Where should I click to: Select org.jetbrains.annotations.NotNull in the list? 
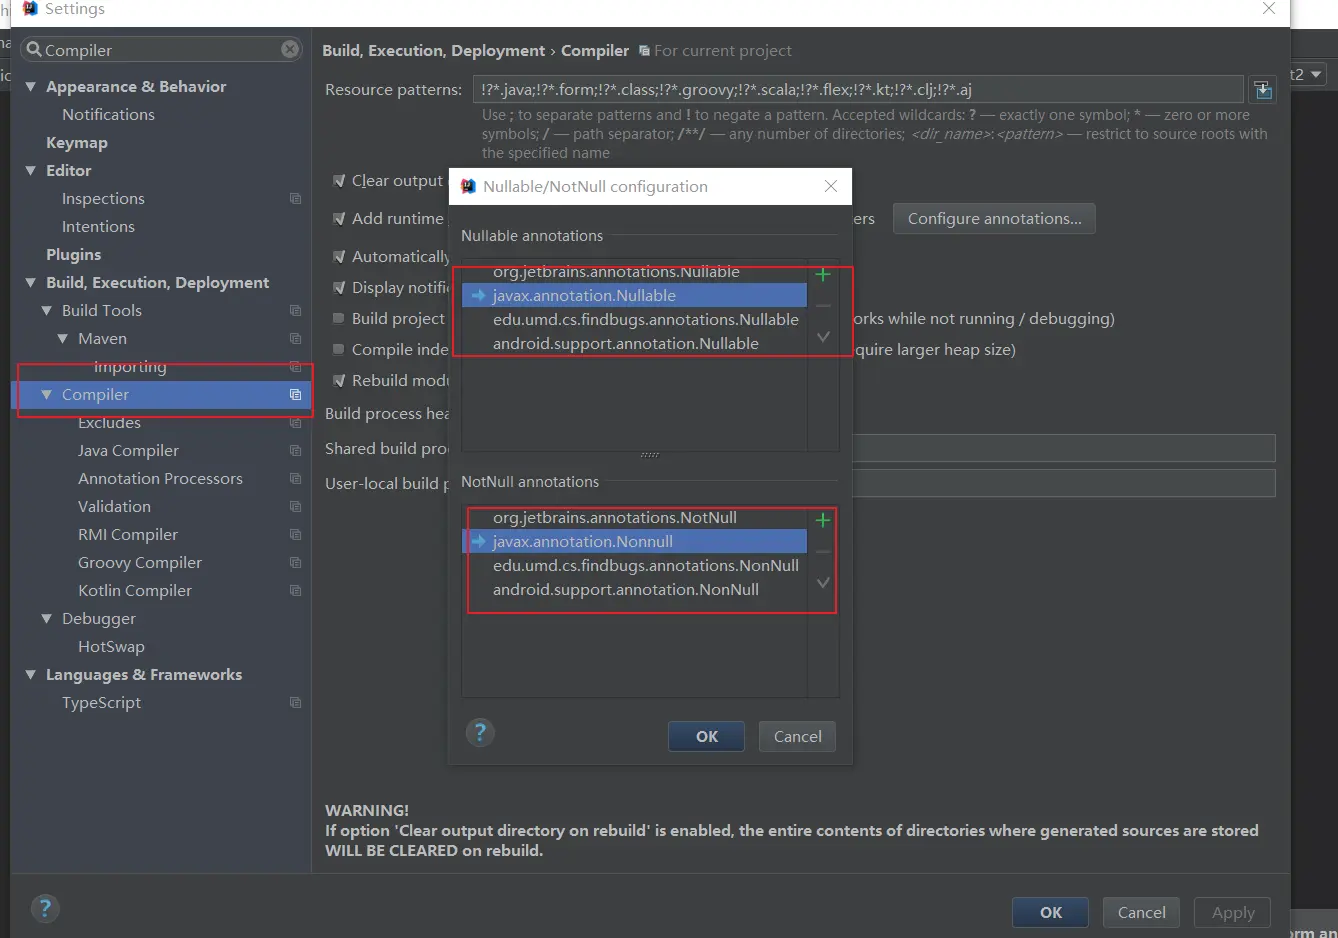[634, 518]
